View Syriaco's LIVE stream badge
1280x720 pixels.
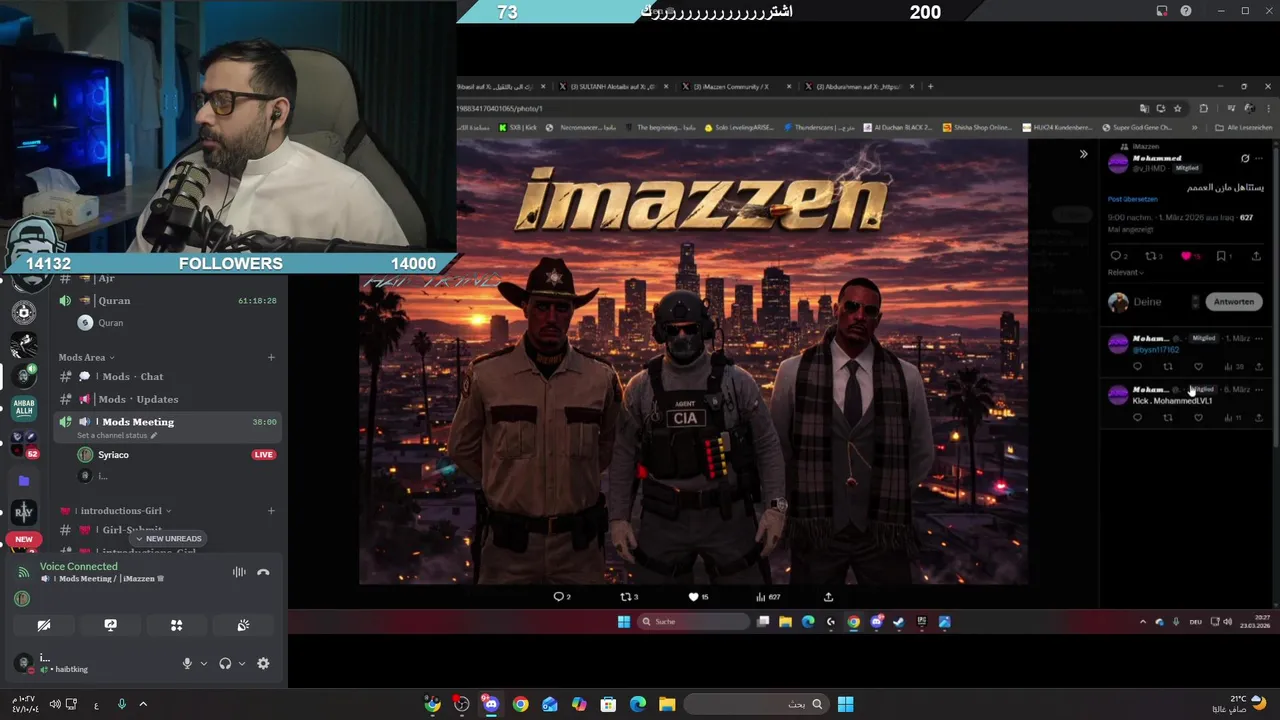click(x=263, y=455)
